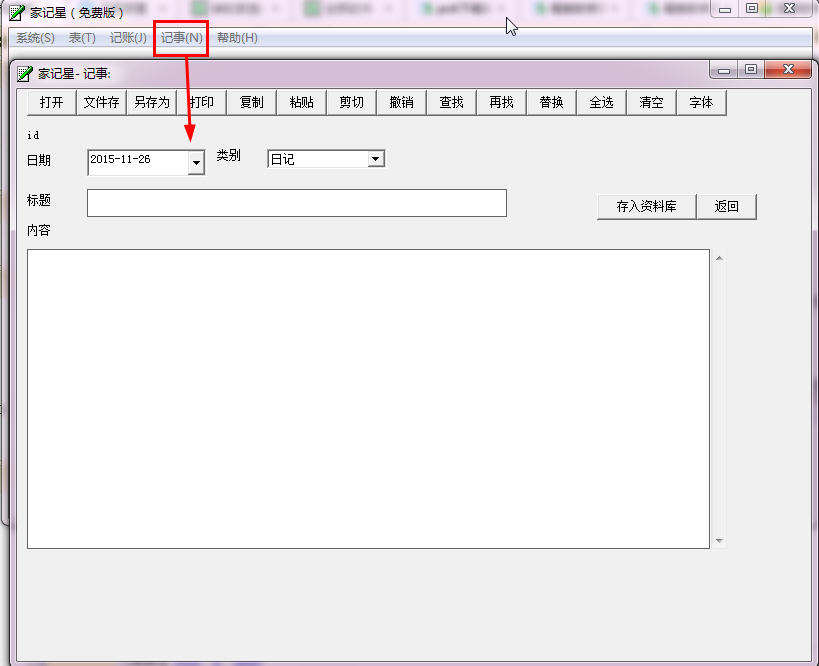Click the 另存为 (Save As) toolbar button
This screenshot has height=666, width=819.
152,102
